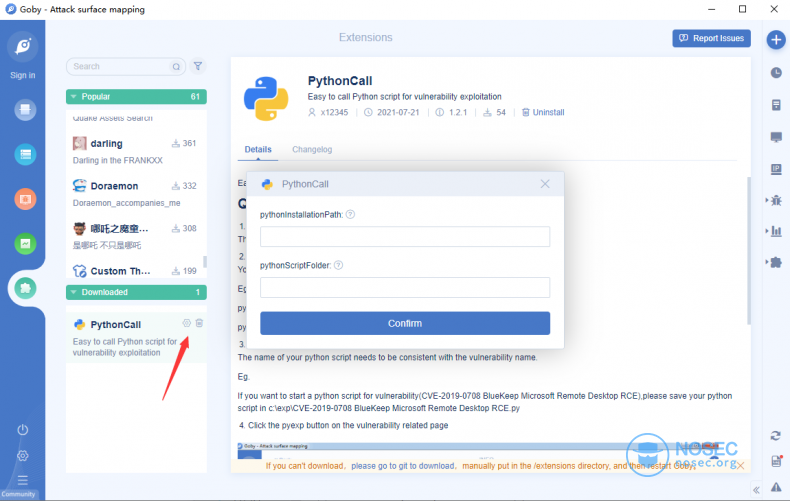Viewport: 790px width, 501px height.
Task: Click PythonCall trash delete icon in list
Action: click(x=200, y=323)
